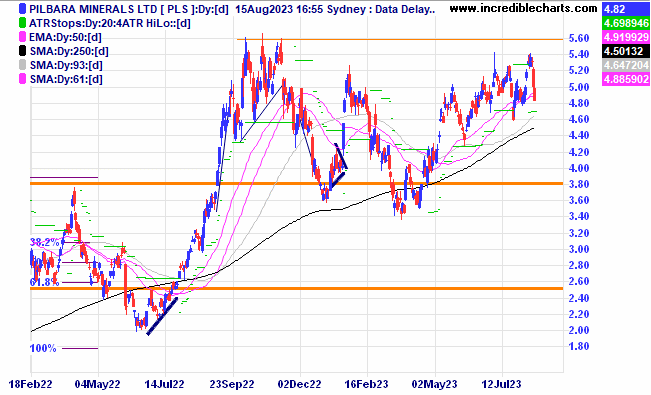Image resolution: width=651 pixels, height=395 pixels.
Task: Click the 4.82 last price value box
Action: (x=625, y=9)
